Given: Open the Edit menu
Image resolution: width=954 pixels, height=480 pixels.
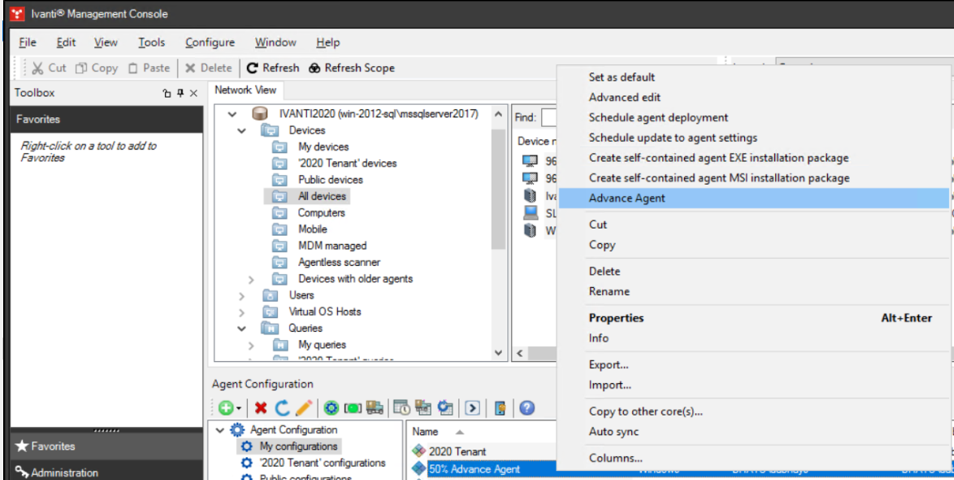Looking at the screenshot, I should pos(66,43).
